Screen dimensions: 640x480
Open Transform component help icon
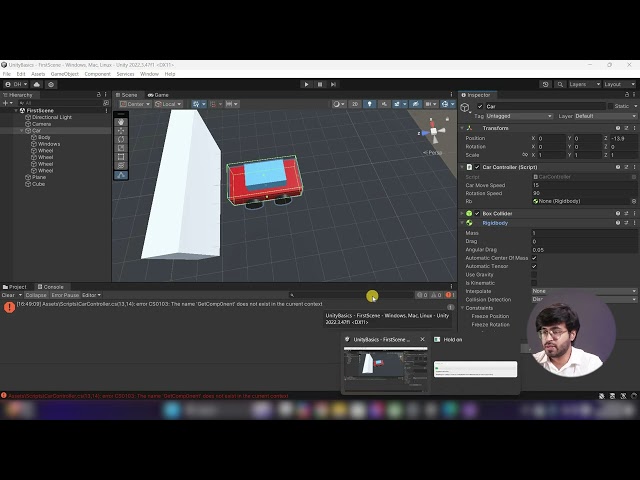618,128
